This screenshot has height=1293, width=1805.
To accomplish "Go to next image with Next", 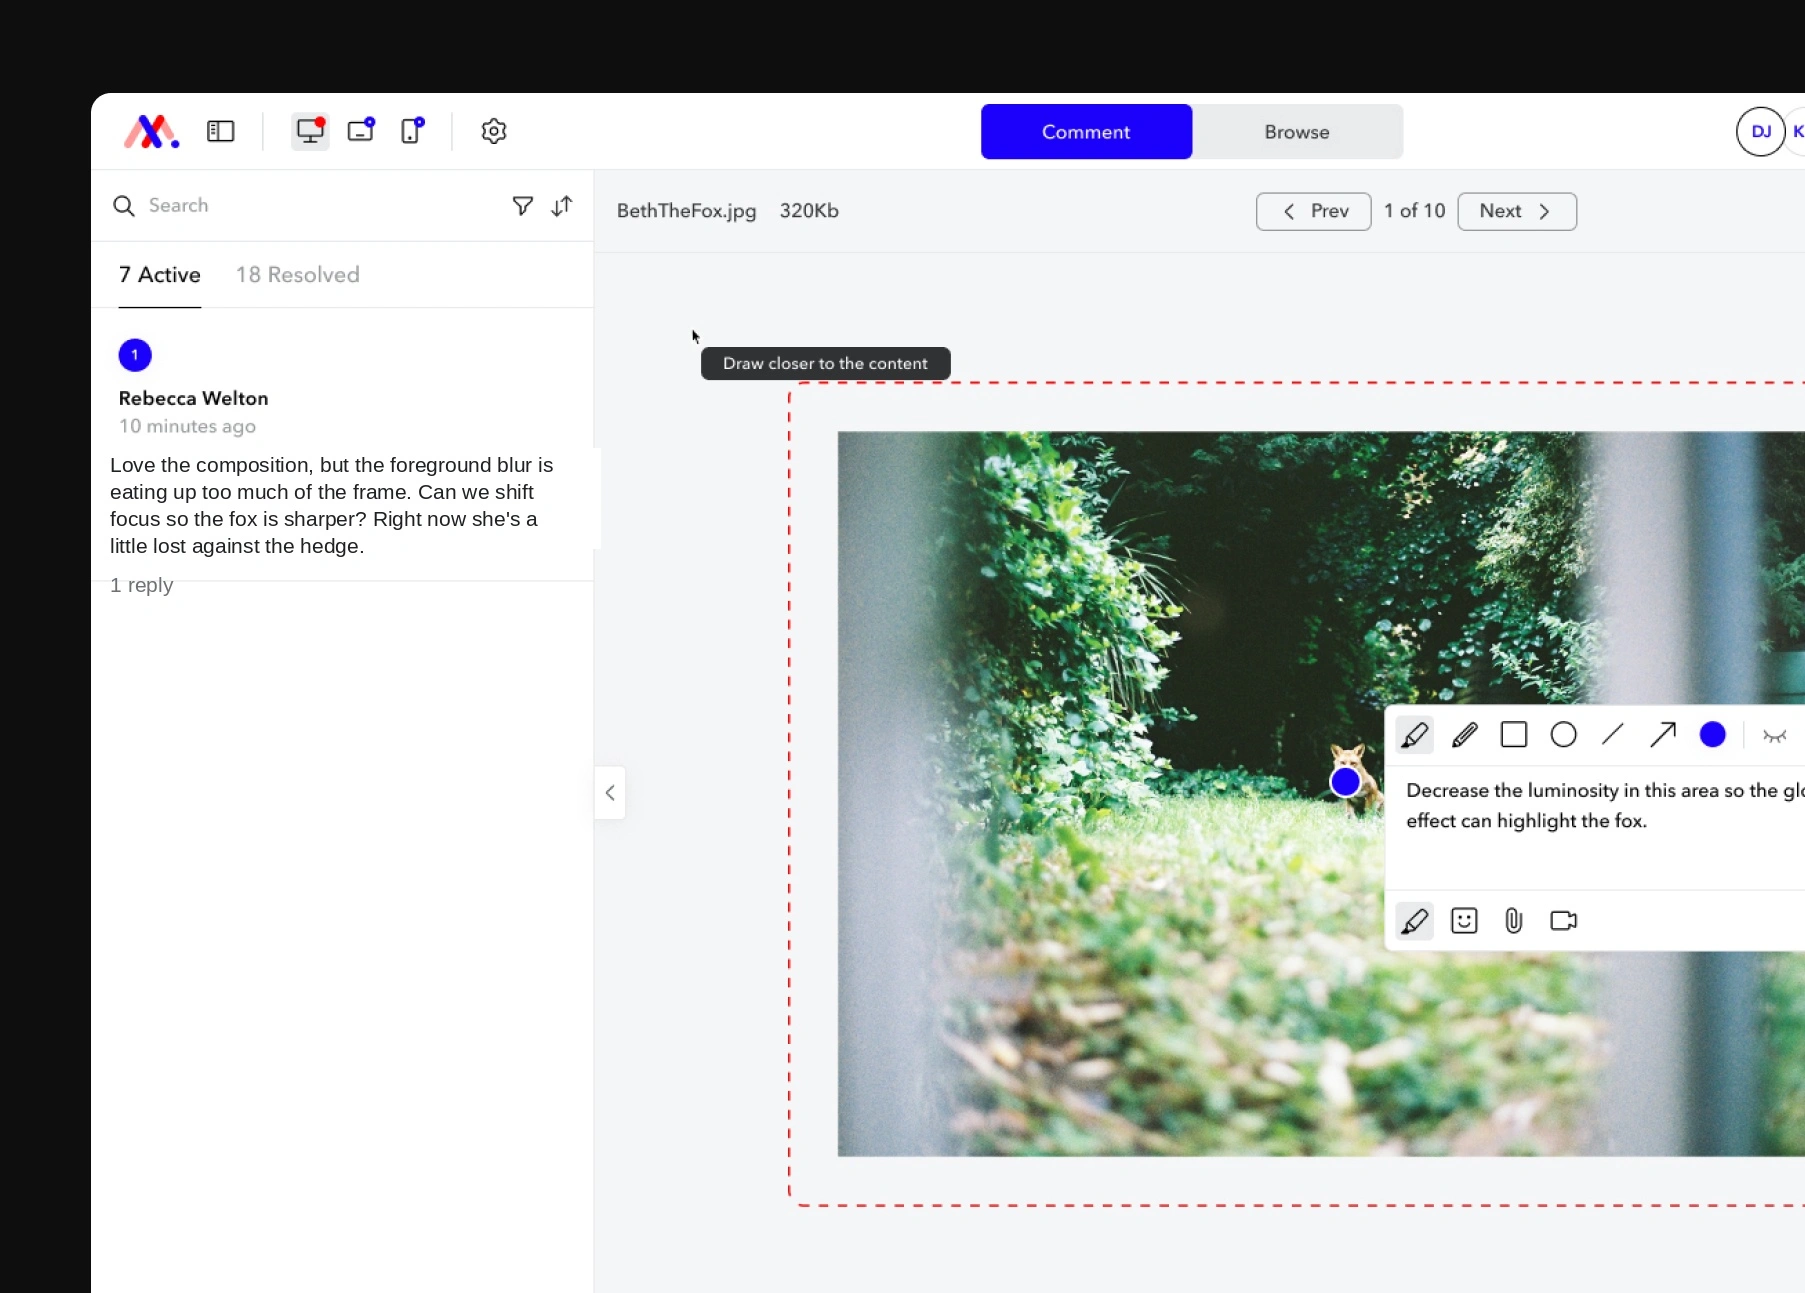I will [1517, 212].
